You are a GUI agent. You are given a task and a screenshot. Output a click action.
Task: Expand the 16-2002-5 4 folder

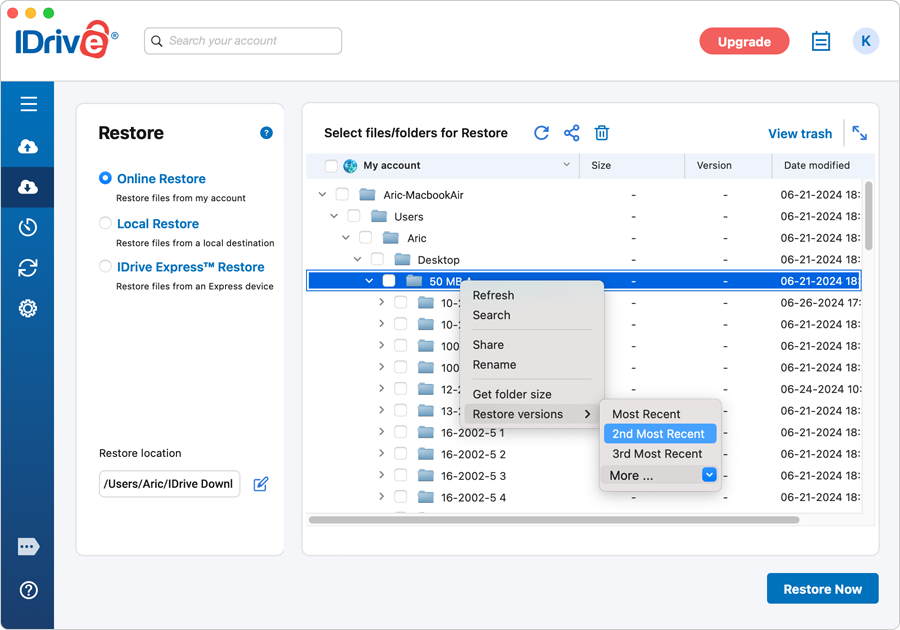[x=382, y=496]
